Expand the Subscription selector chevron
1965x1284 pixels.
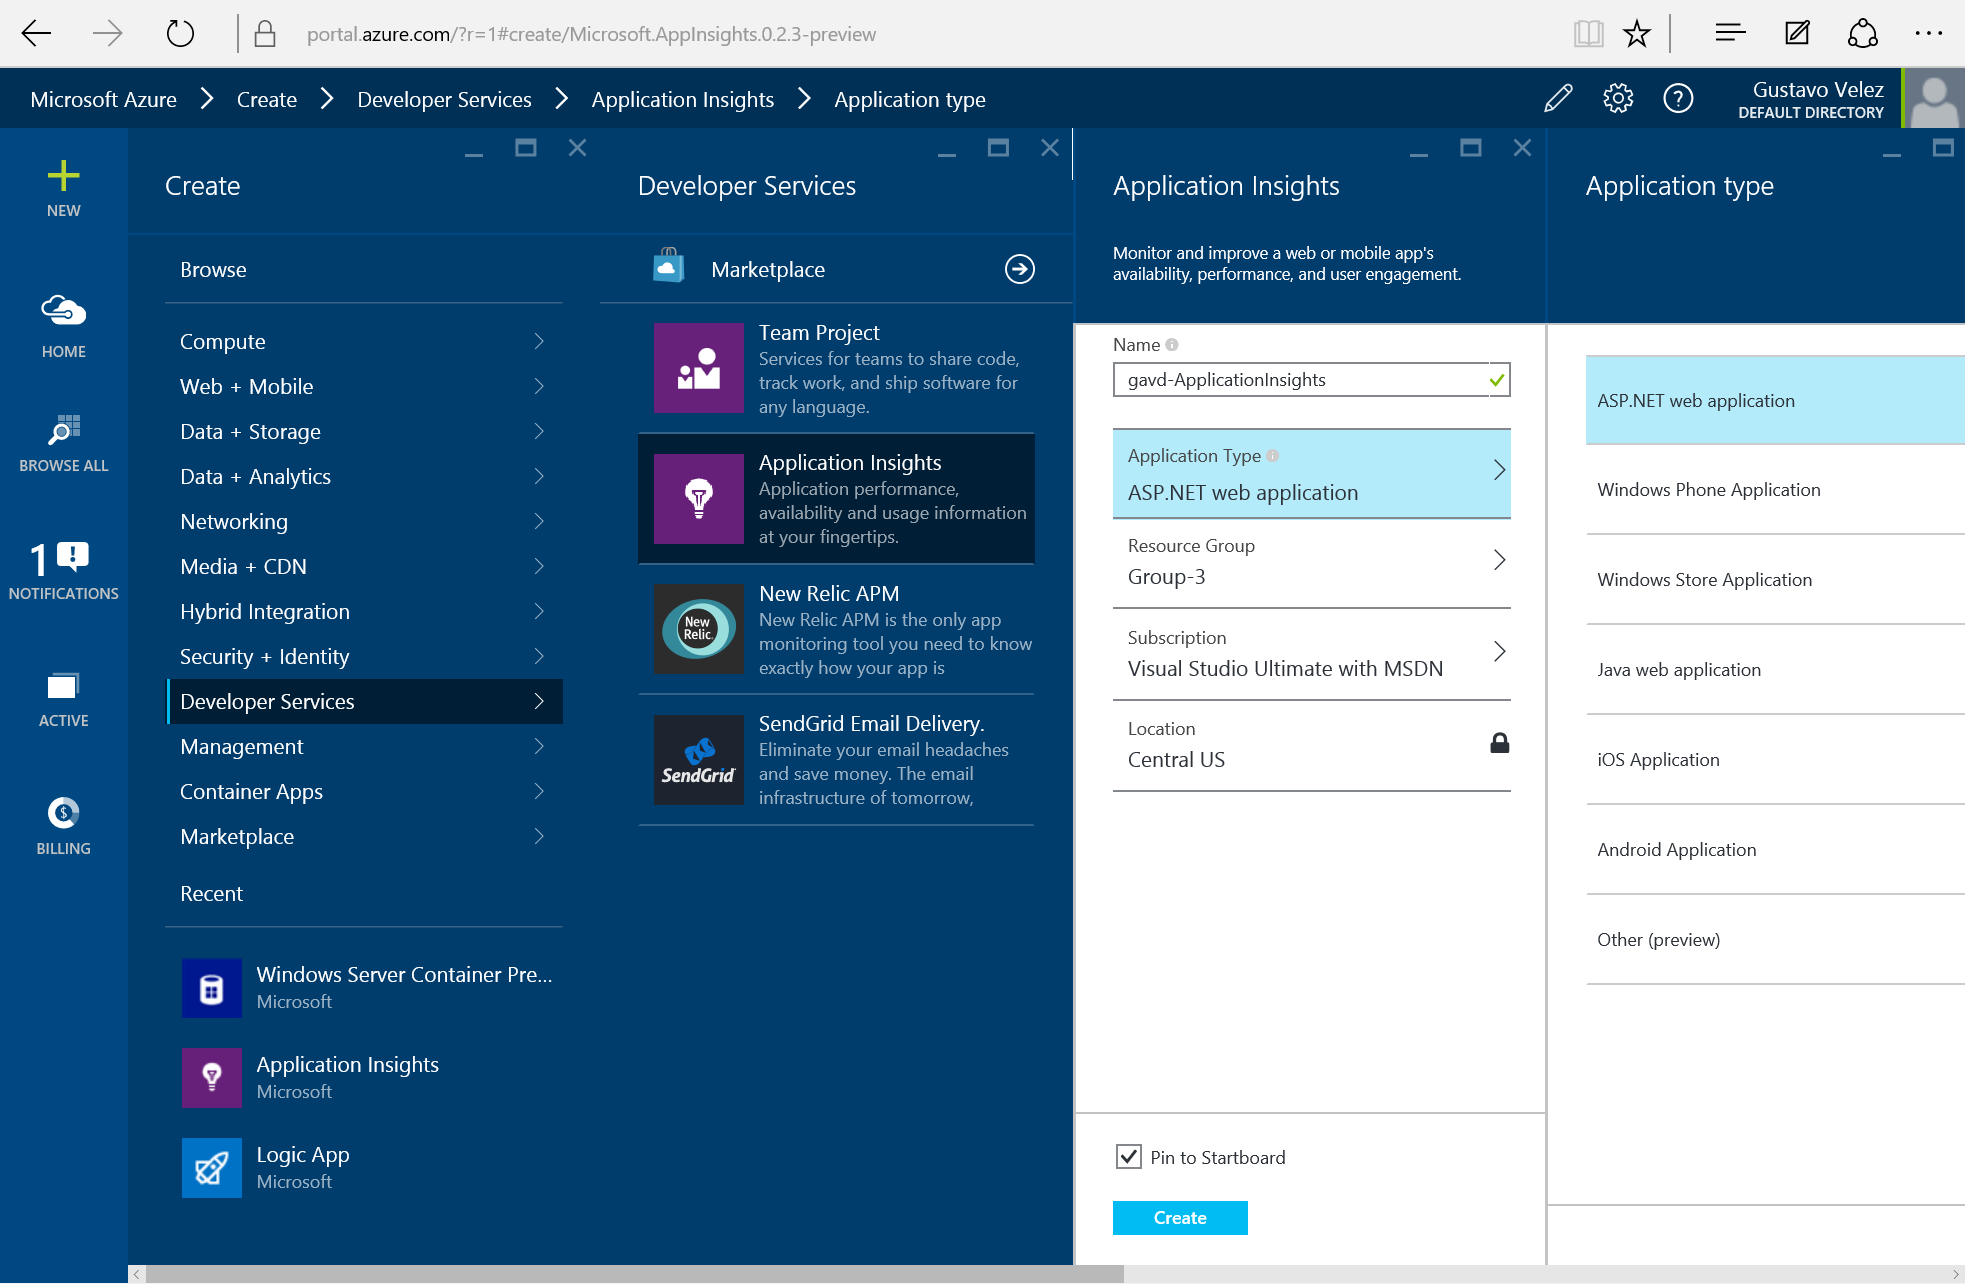click(1499, 651)
